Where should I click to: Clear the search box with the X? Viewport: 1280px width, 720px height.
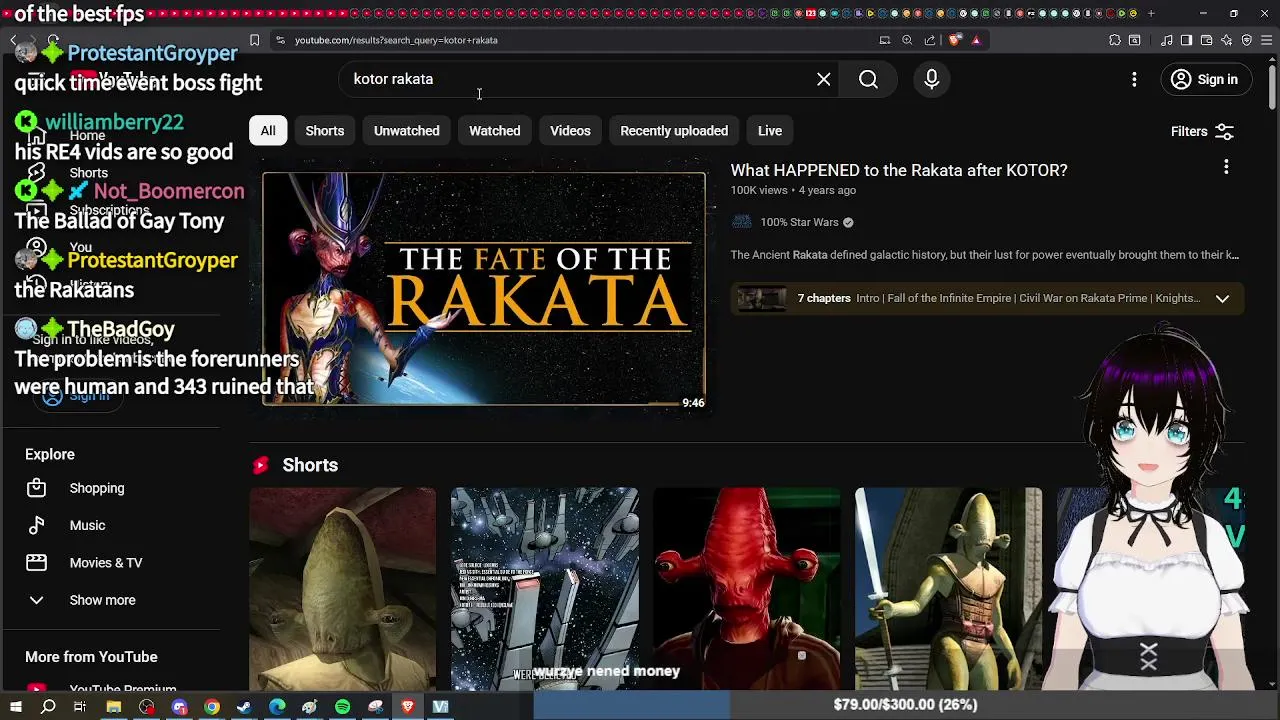point(824,80)
